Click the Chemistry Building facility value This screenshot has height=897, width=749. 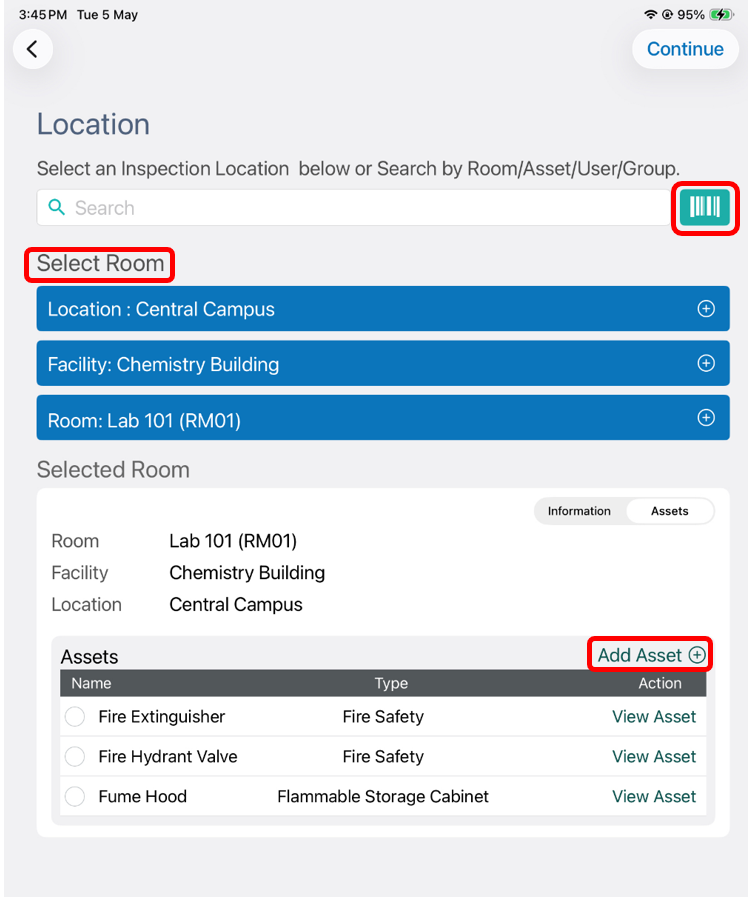[x=247, y=573]
